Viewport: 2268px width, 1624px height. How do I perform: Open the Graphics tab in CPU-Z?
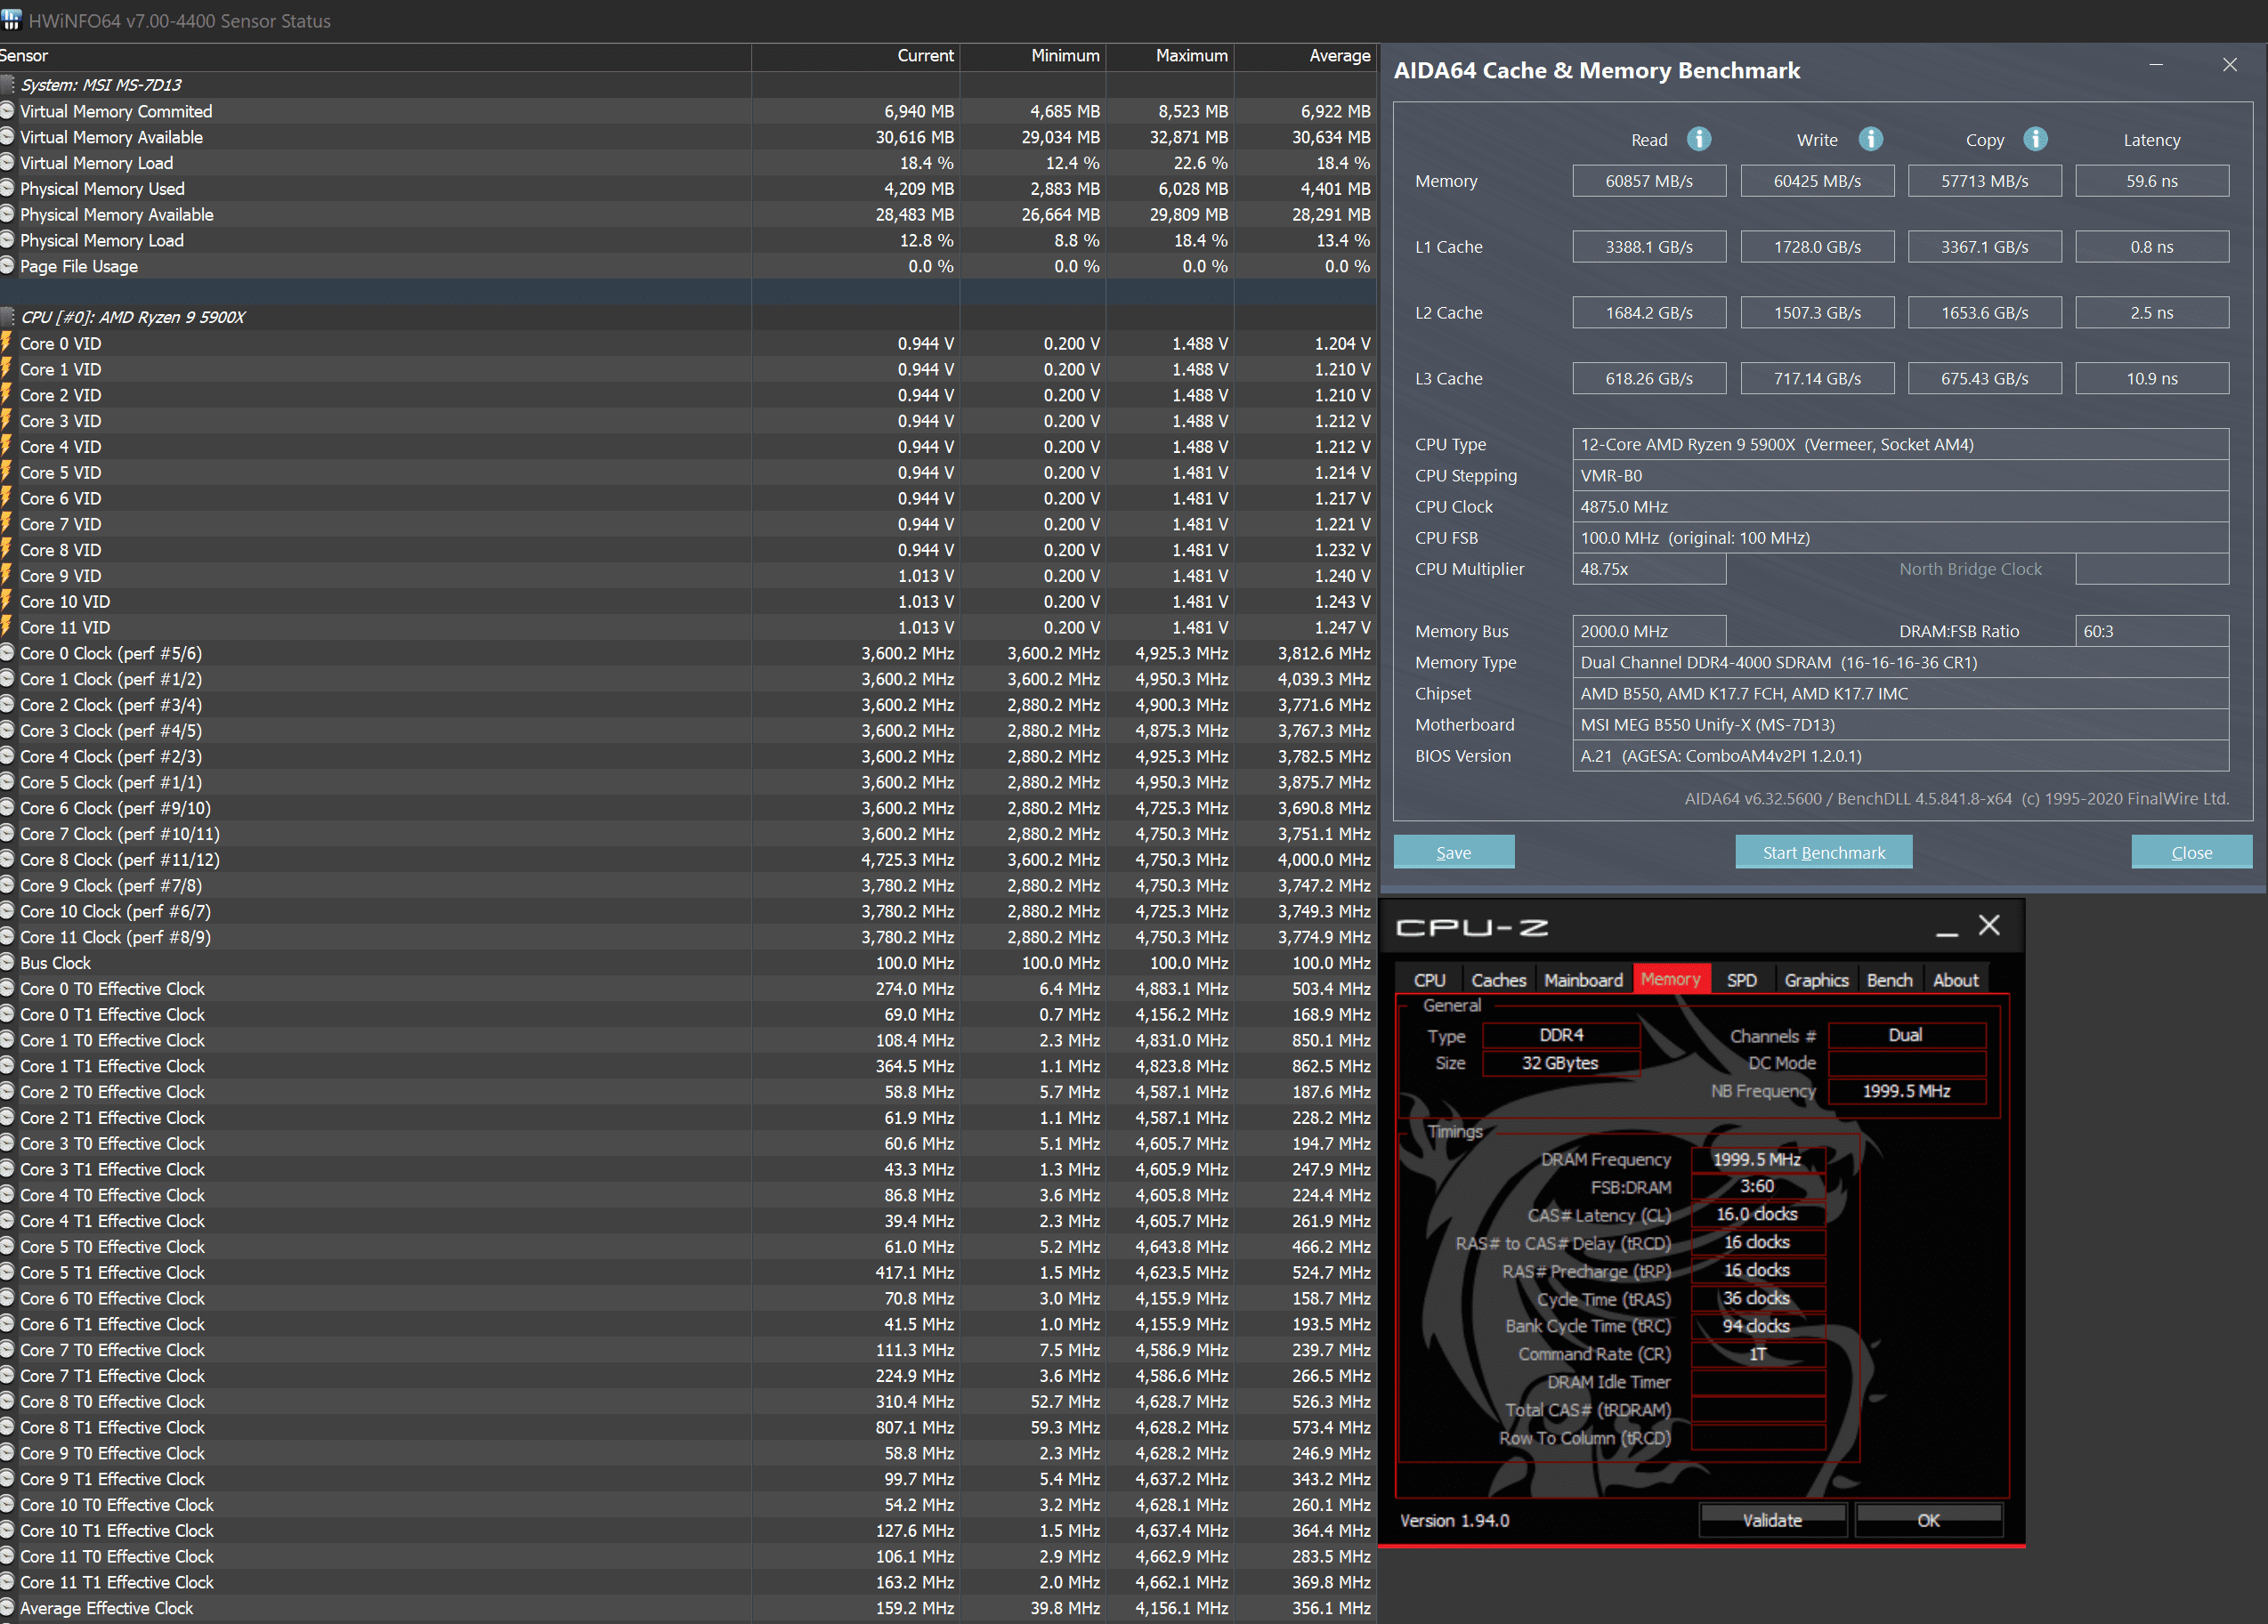point(1816,980)
